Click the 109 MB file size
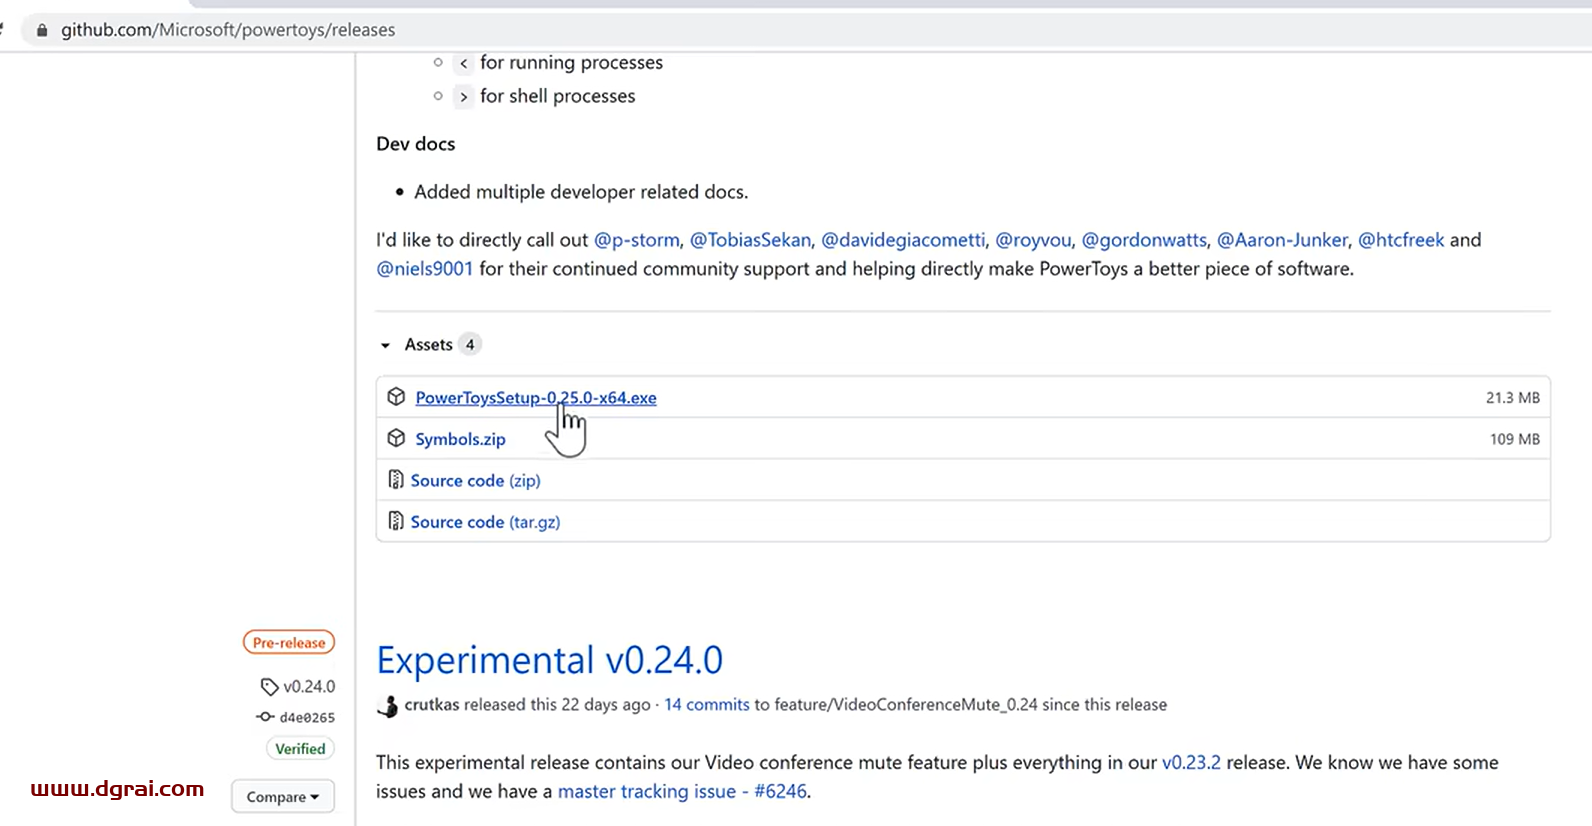Screen dimensions: 1592x826 [x=1514, y=439]
